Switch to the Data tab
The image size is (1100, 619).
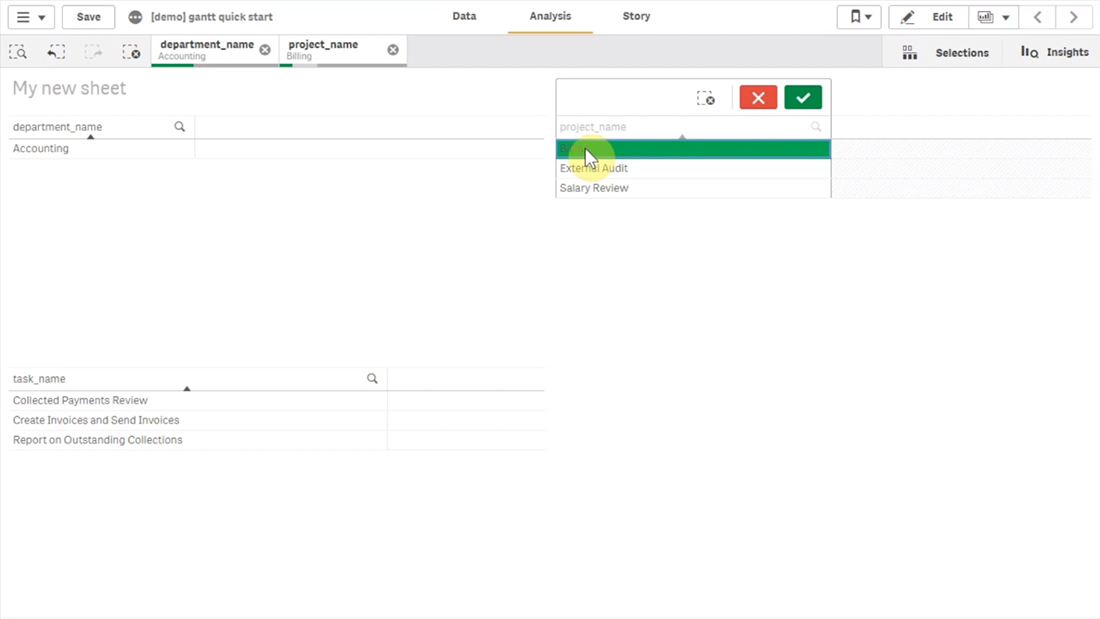pyautogui.click(x=464, y=16)
